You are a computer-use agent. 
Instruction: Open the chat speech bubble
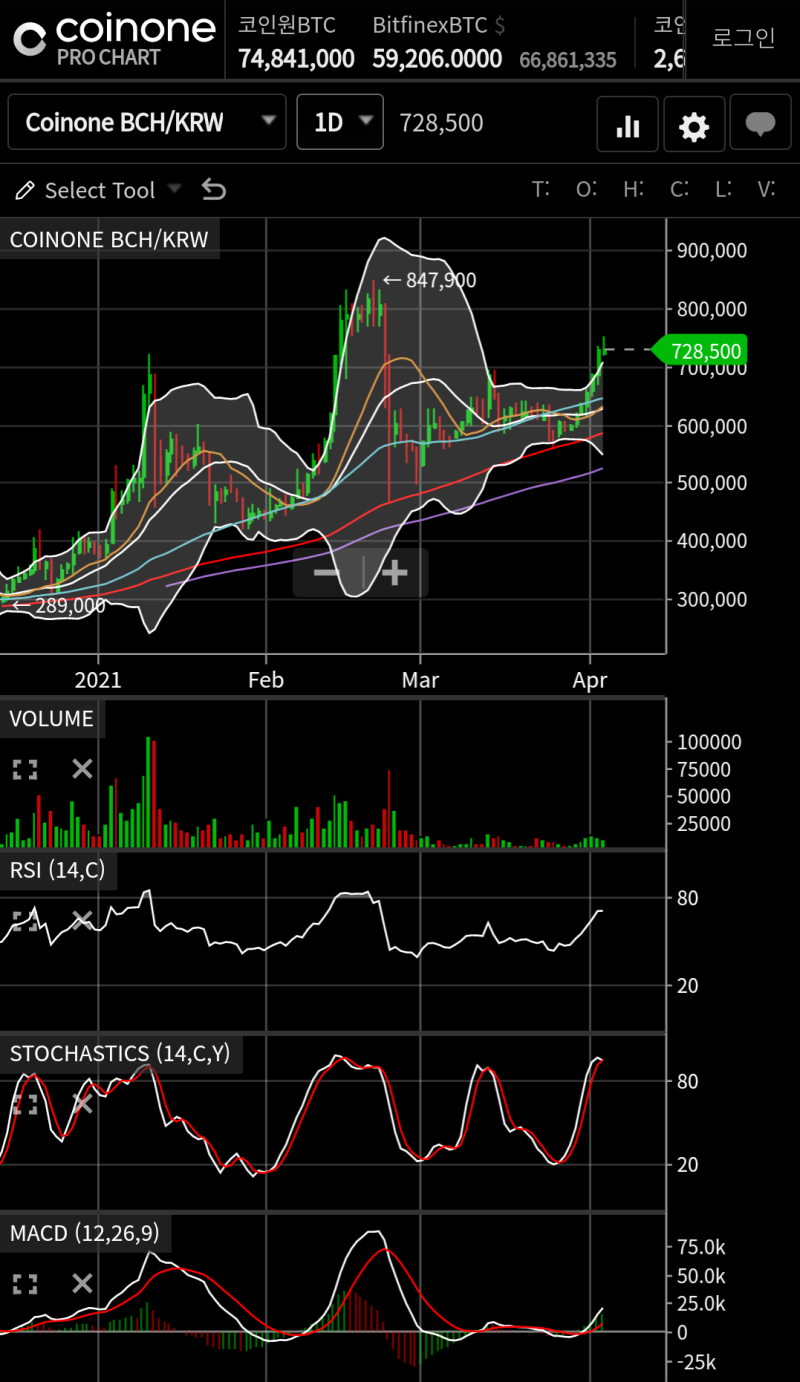click(x=761, y=124)
